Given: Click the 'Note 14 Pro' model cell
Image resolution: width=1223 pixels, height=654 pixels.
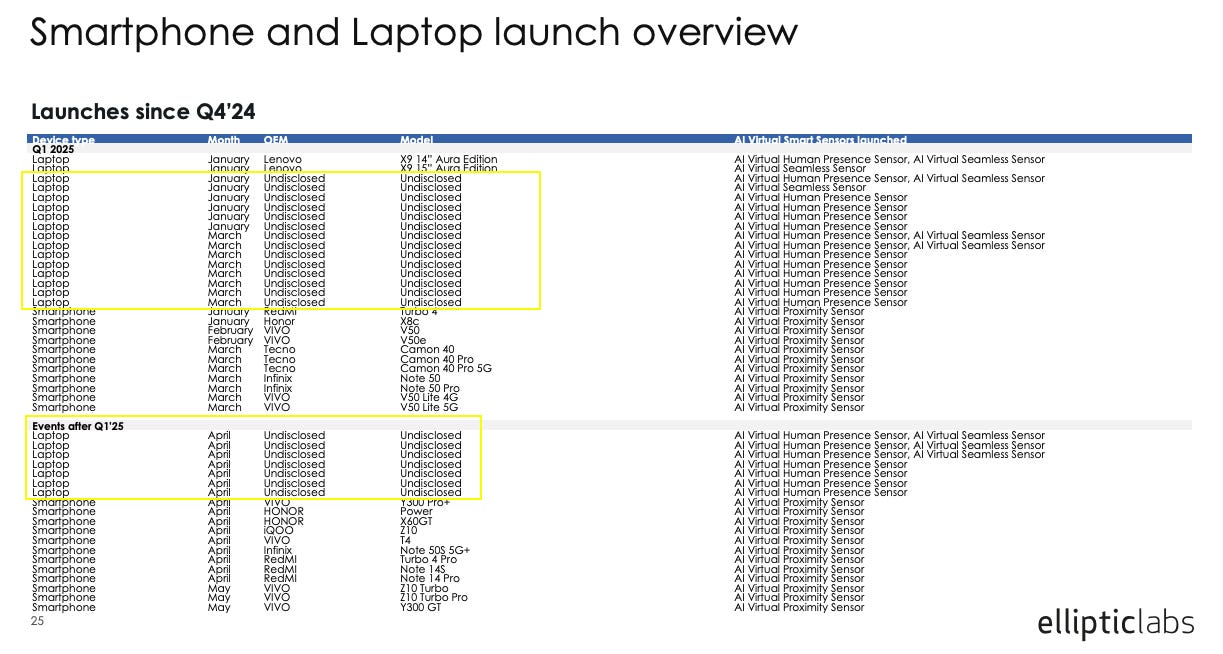Looking at the screenshot, I should pos(430,578).
